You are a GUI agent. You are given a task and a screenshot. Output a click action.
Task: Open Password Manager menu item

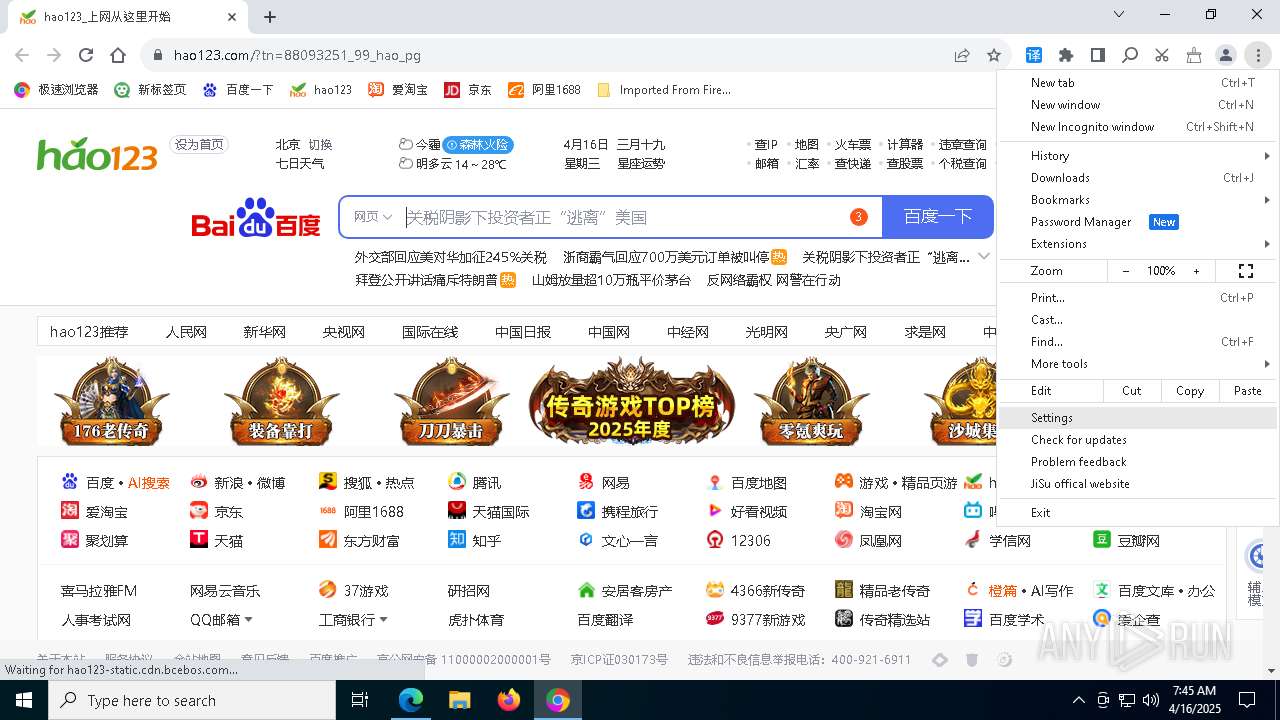1138,222
